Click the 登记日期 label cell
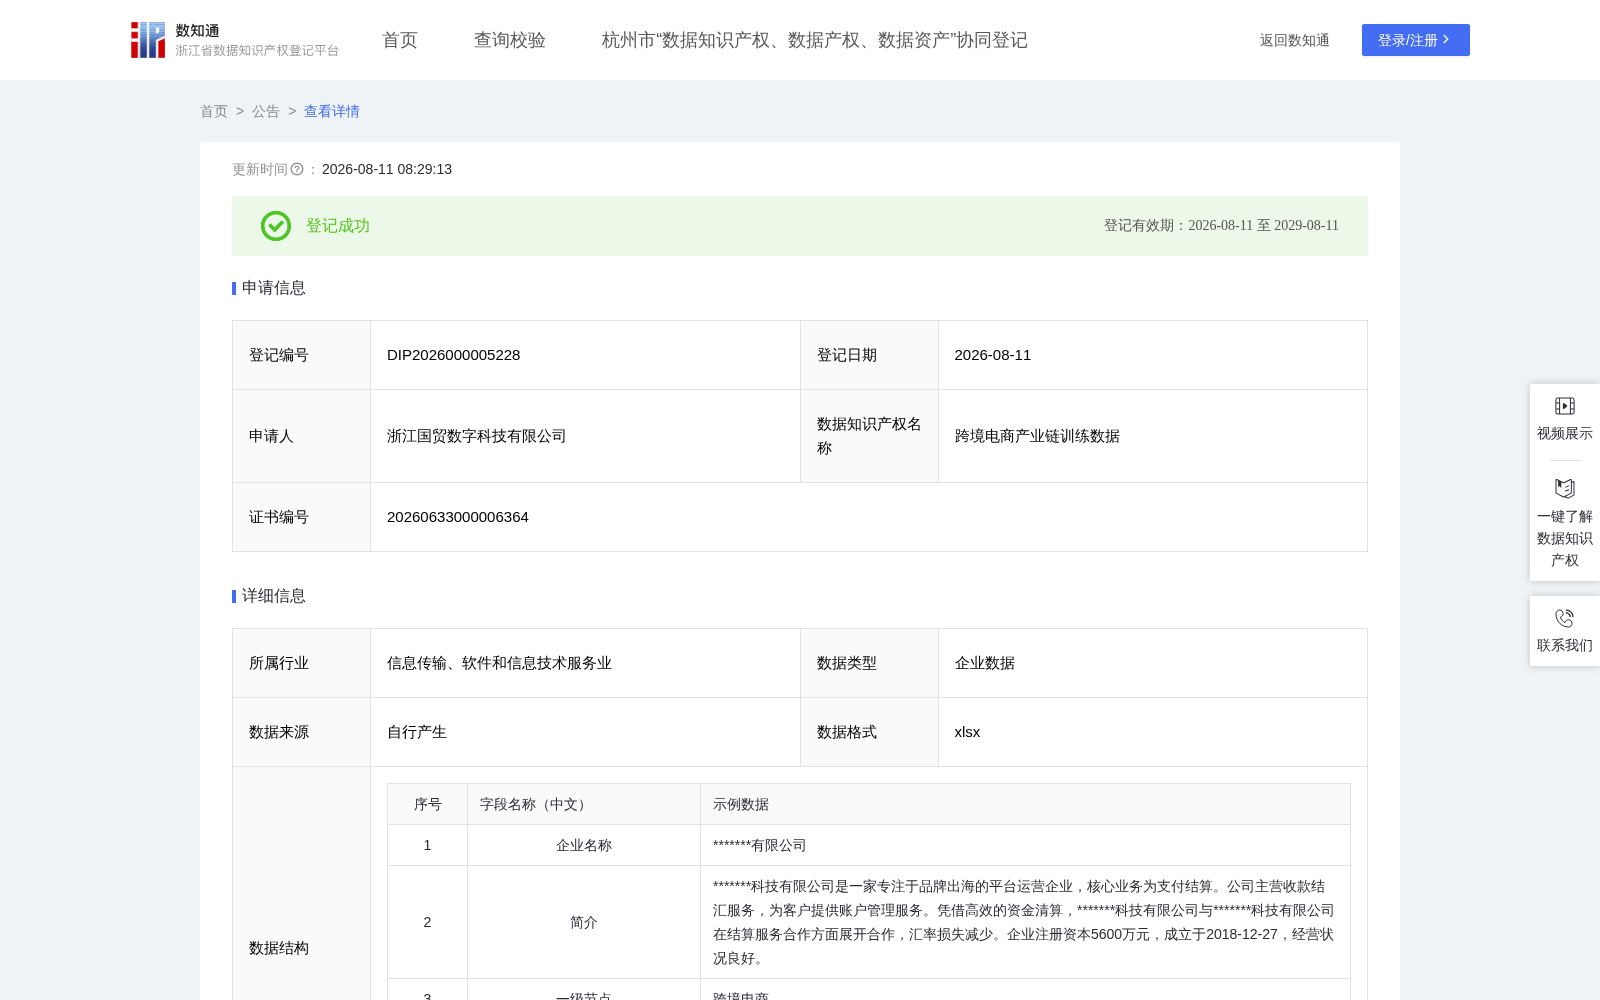 coord(869,355)
